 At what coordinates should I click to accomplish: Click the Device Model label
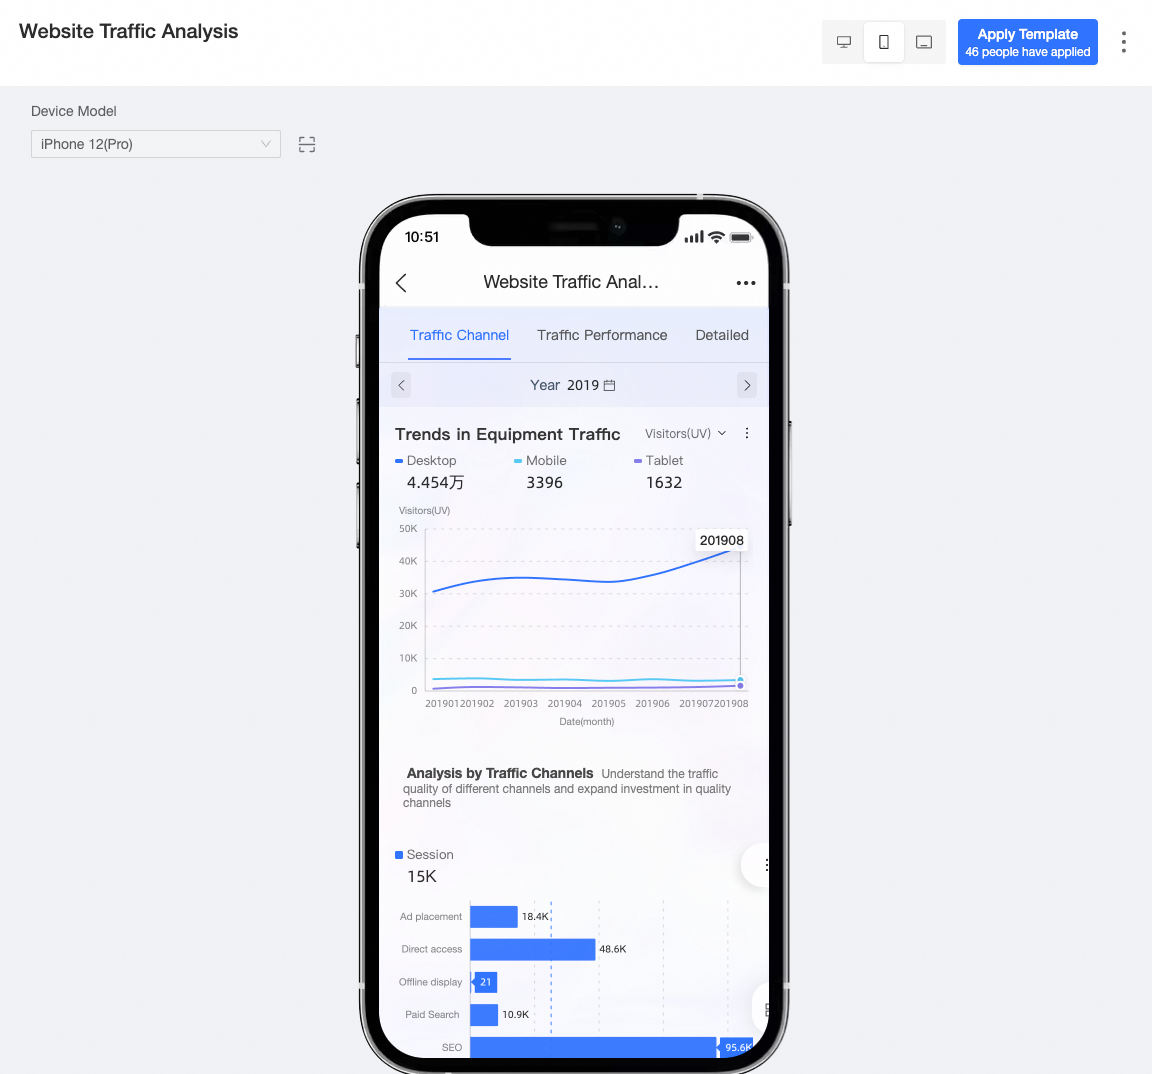[73, 111]
